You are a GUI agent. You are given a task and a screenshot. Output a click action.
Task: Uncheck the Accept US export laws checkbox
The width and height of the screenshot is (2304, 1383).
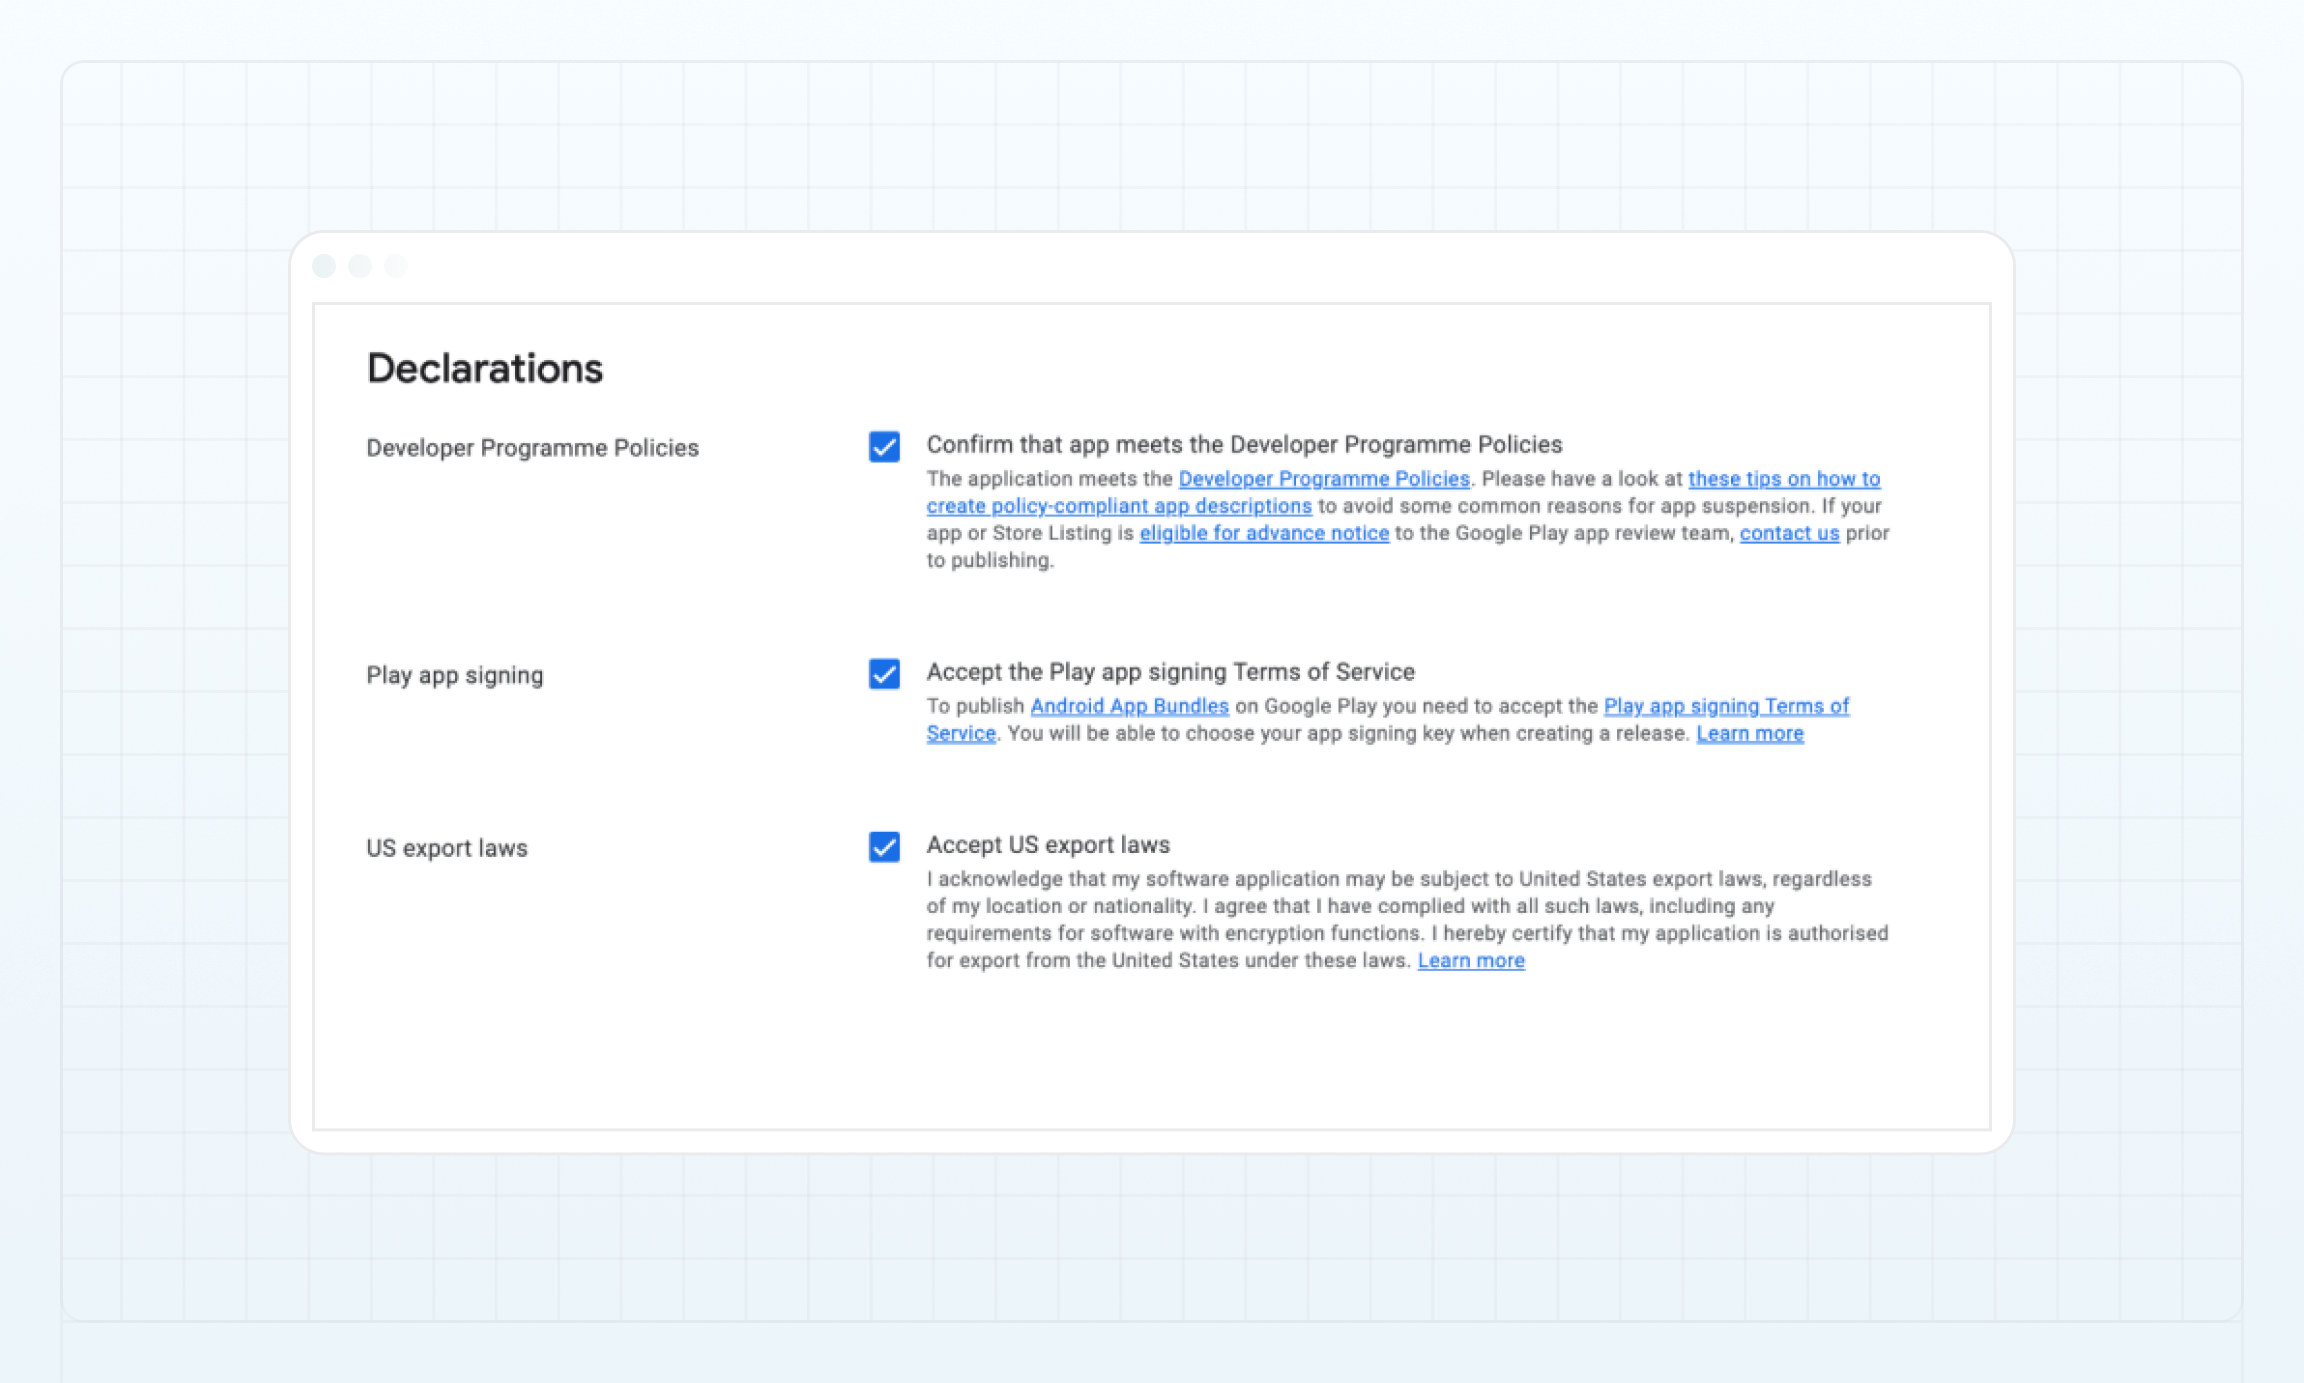(884, 846)
